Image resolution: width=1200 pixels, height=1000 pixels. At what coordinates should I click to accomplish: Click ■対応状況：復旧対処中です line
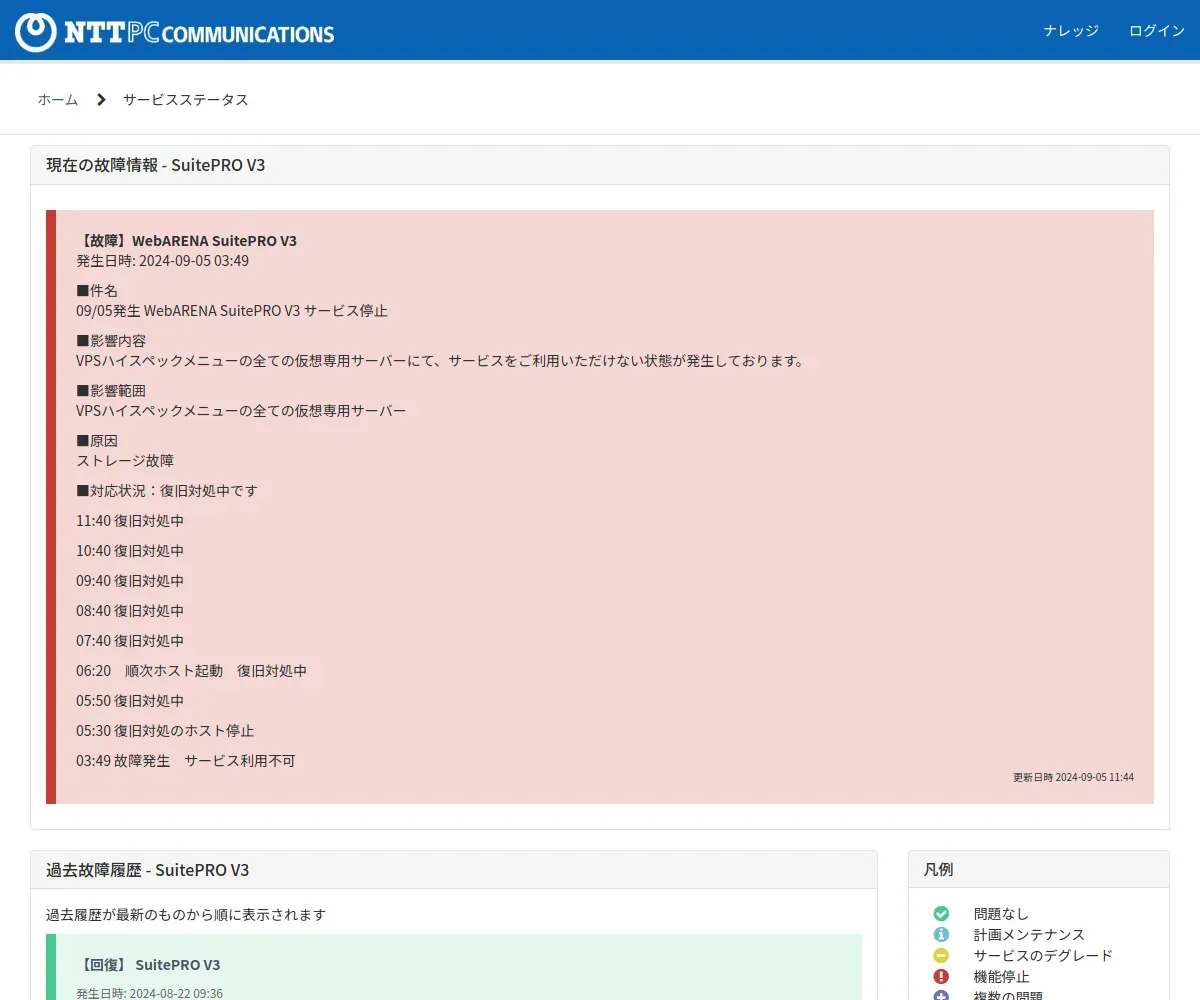coord(167,491)
